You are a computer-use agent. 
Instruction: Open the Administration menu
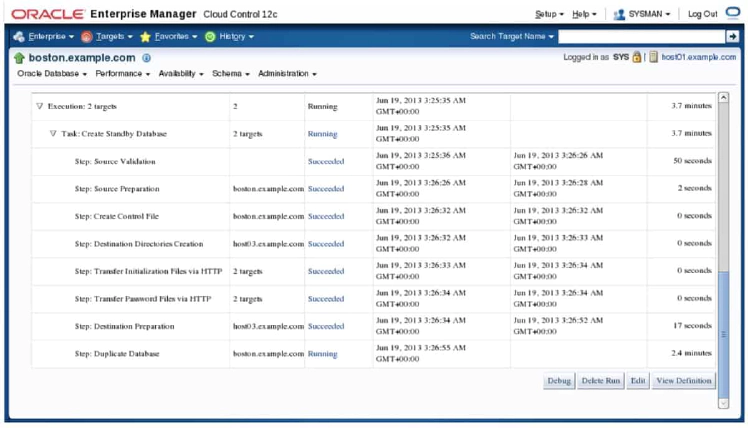click(287, 74)
